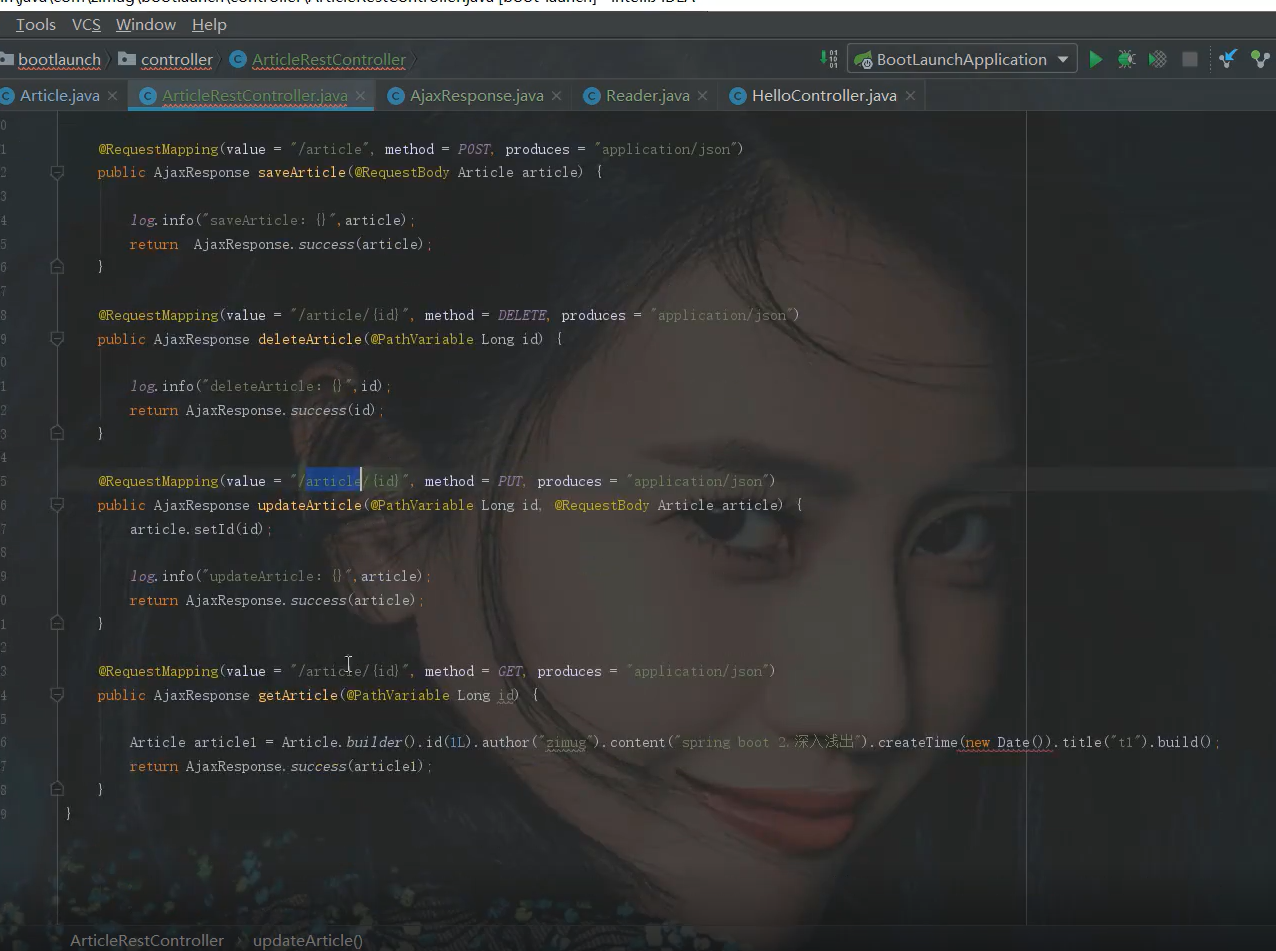Open the BootLaunchApplication run configuration dropdown
The width and height of the screenshot is (1276, 951).
pyautogui.click(x=962, y=59)
